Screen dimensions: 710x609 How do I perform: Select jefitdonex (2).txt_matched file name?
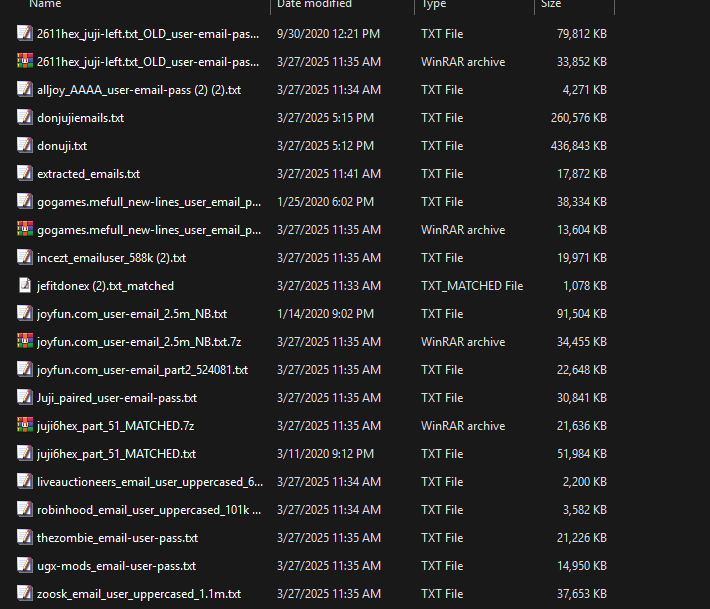click(x=106, y=286)
